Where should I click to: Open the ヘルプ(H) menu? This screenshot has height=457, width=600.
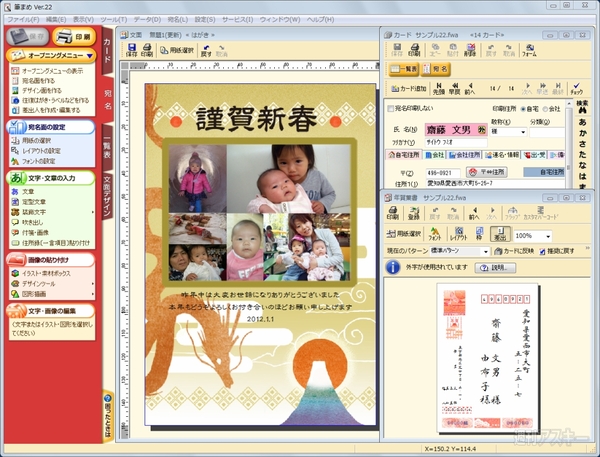320,19
